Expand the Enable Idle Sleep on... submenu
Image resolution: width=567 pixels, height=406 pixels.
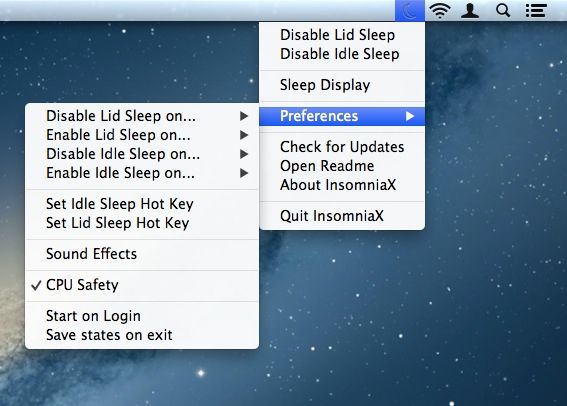point(142,174)
